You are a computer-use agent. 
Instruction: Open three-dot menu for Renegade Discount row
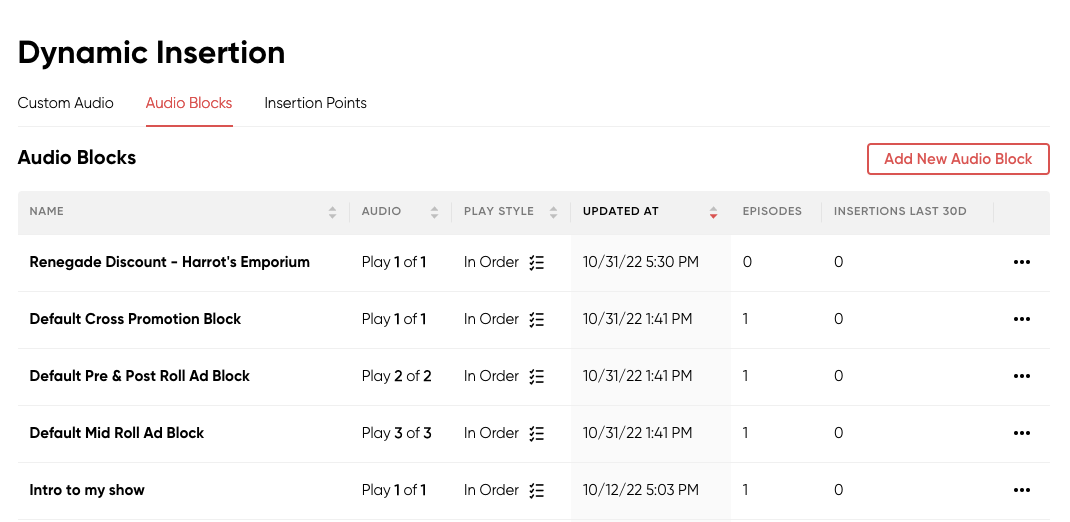pos(1021,262)
